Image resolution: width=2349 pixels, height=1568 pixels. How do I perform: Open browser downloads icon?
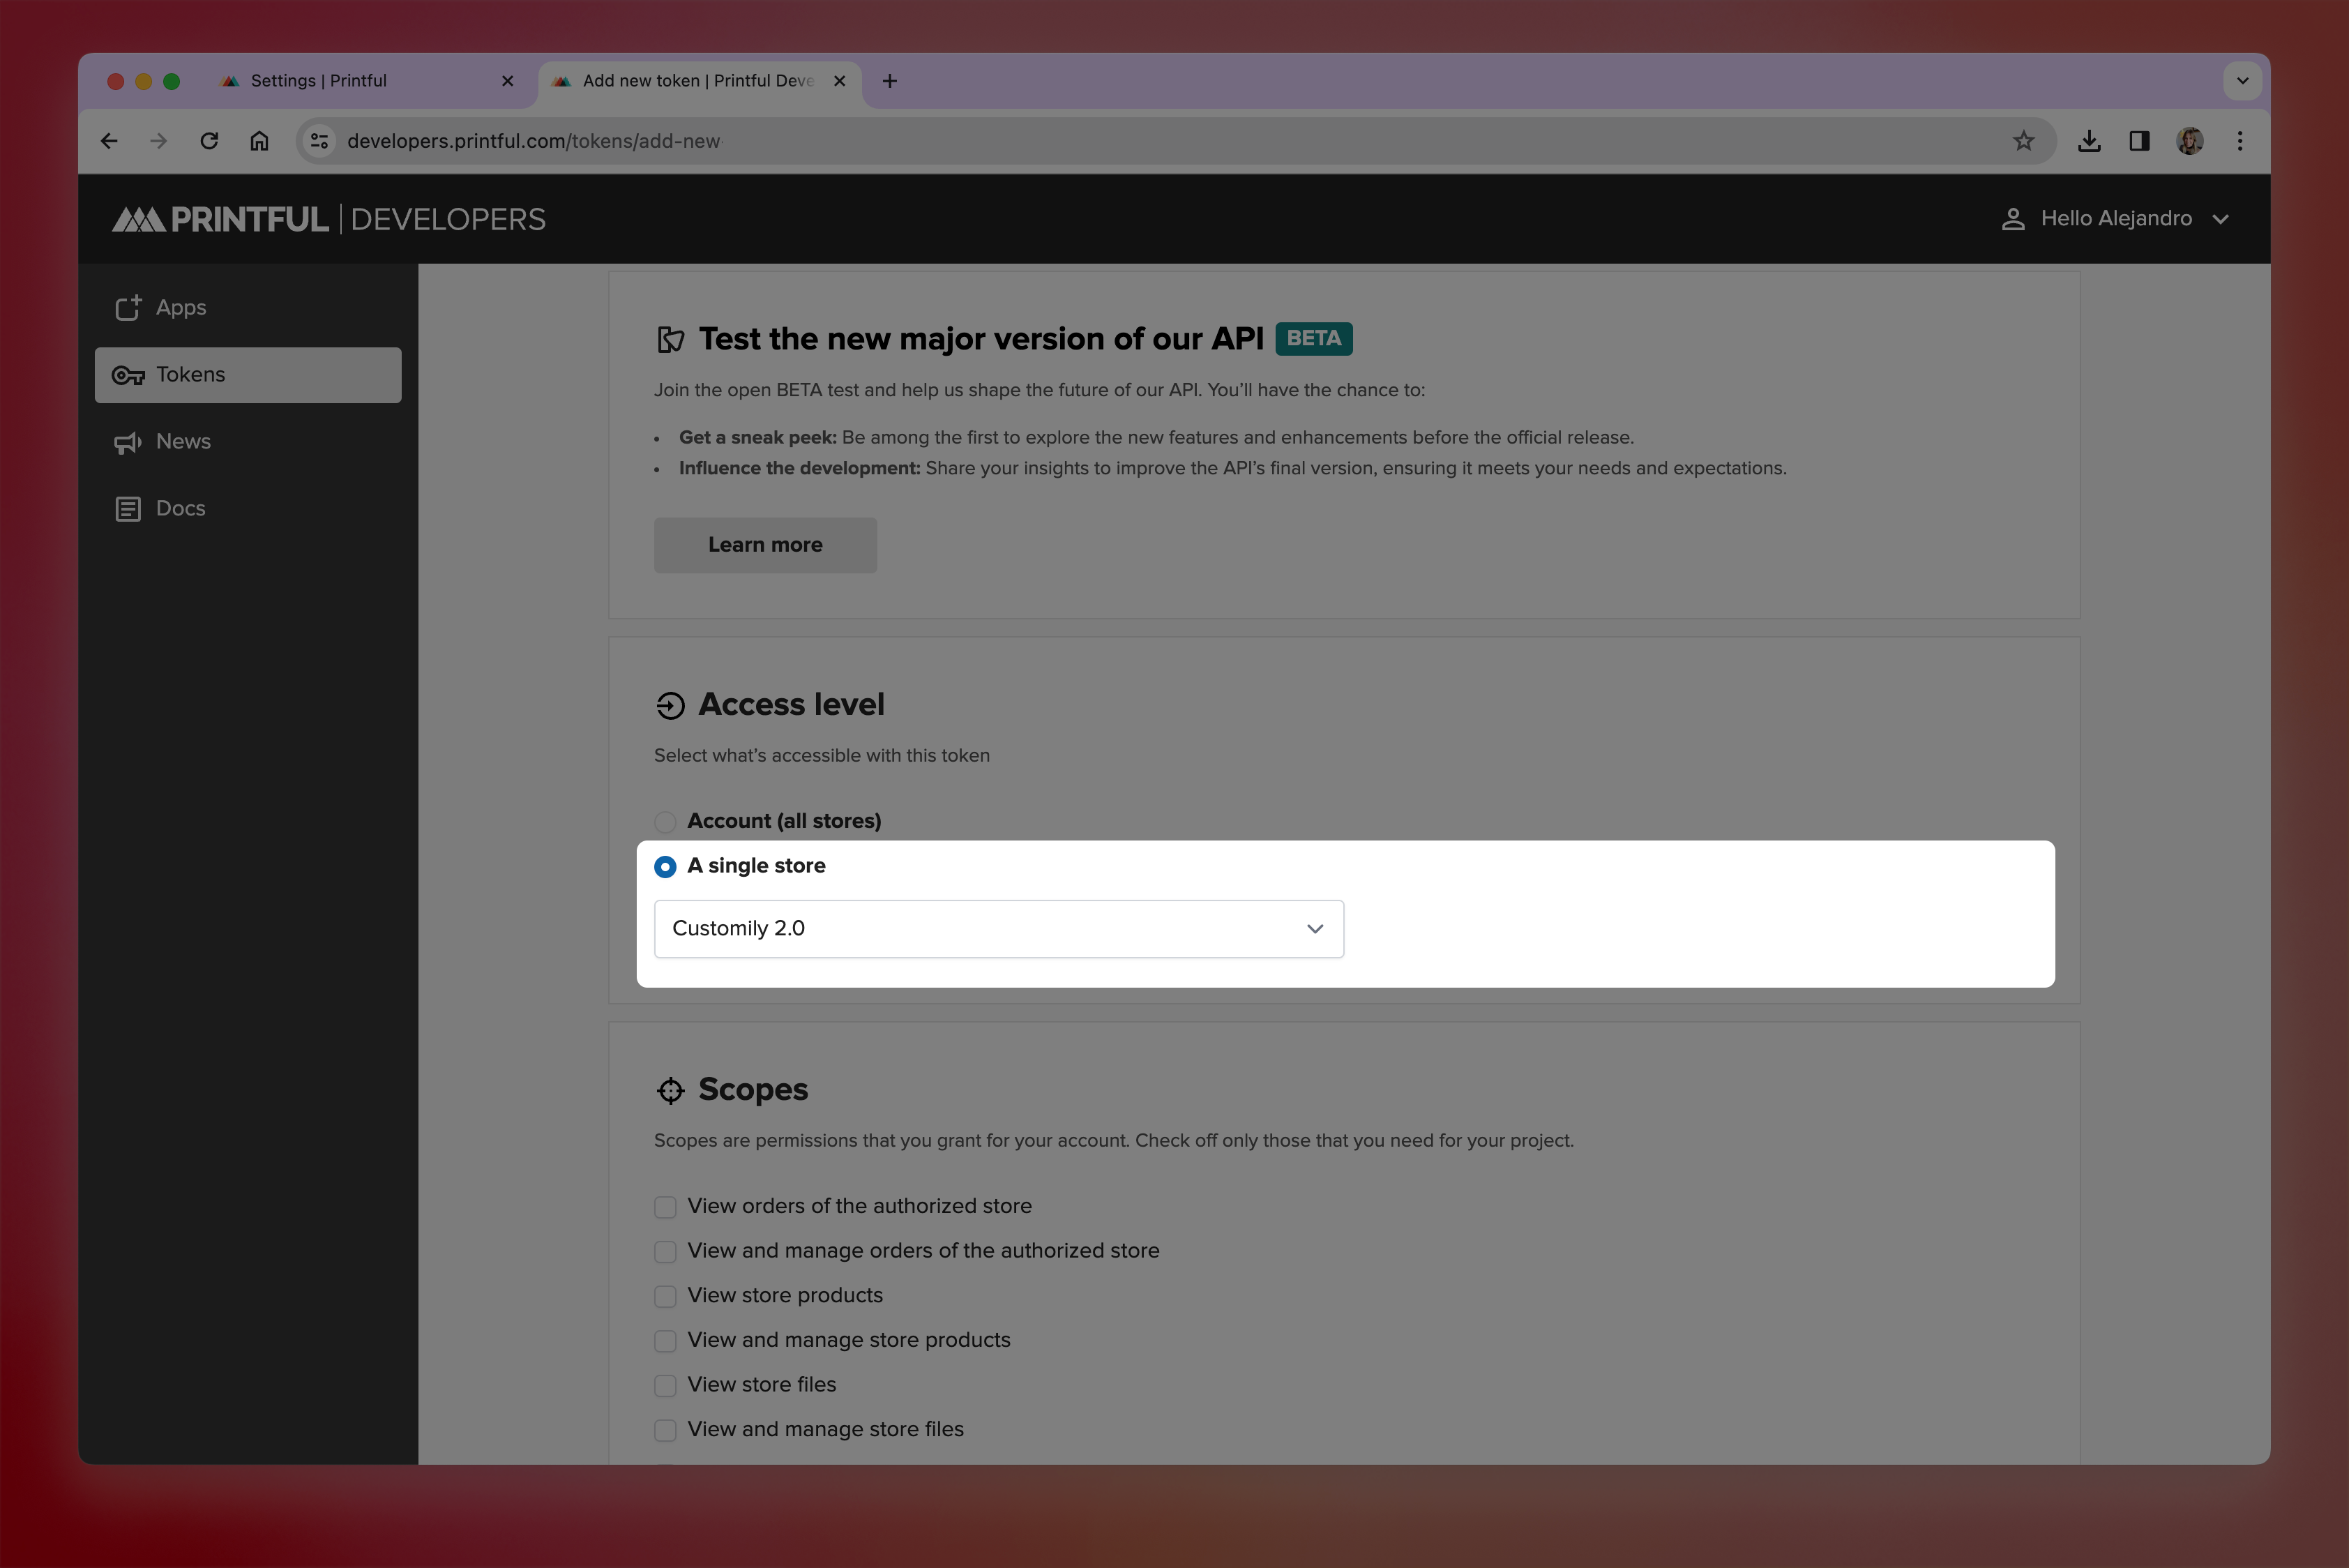[2089, 141]
